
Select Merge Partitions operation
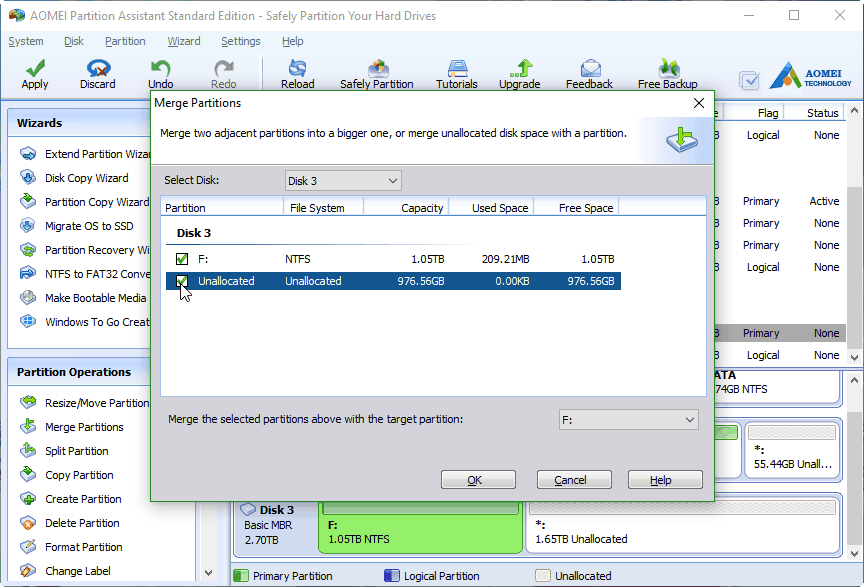[x=72, y=427]
